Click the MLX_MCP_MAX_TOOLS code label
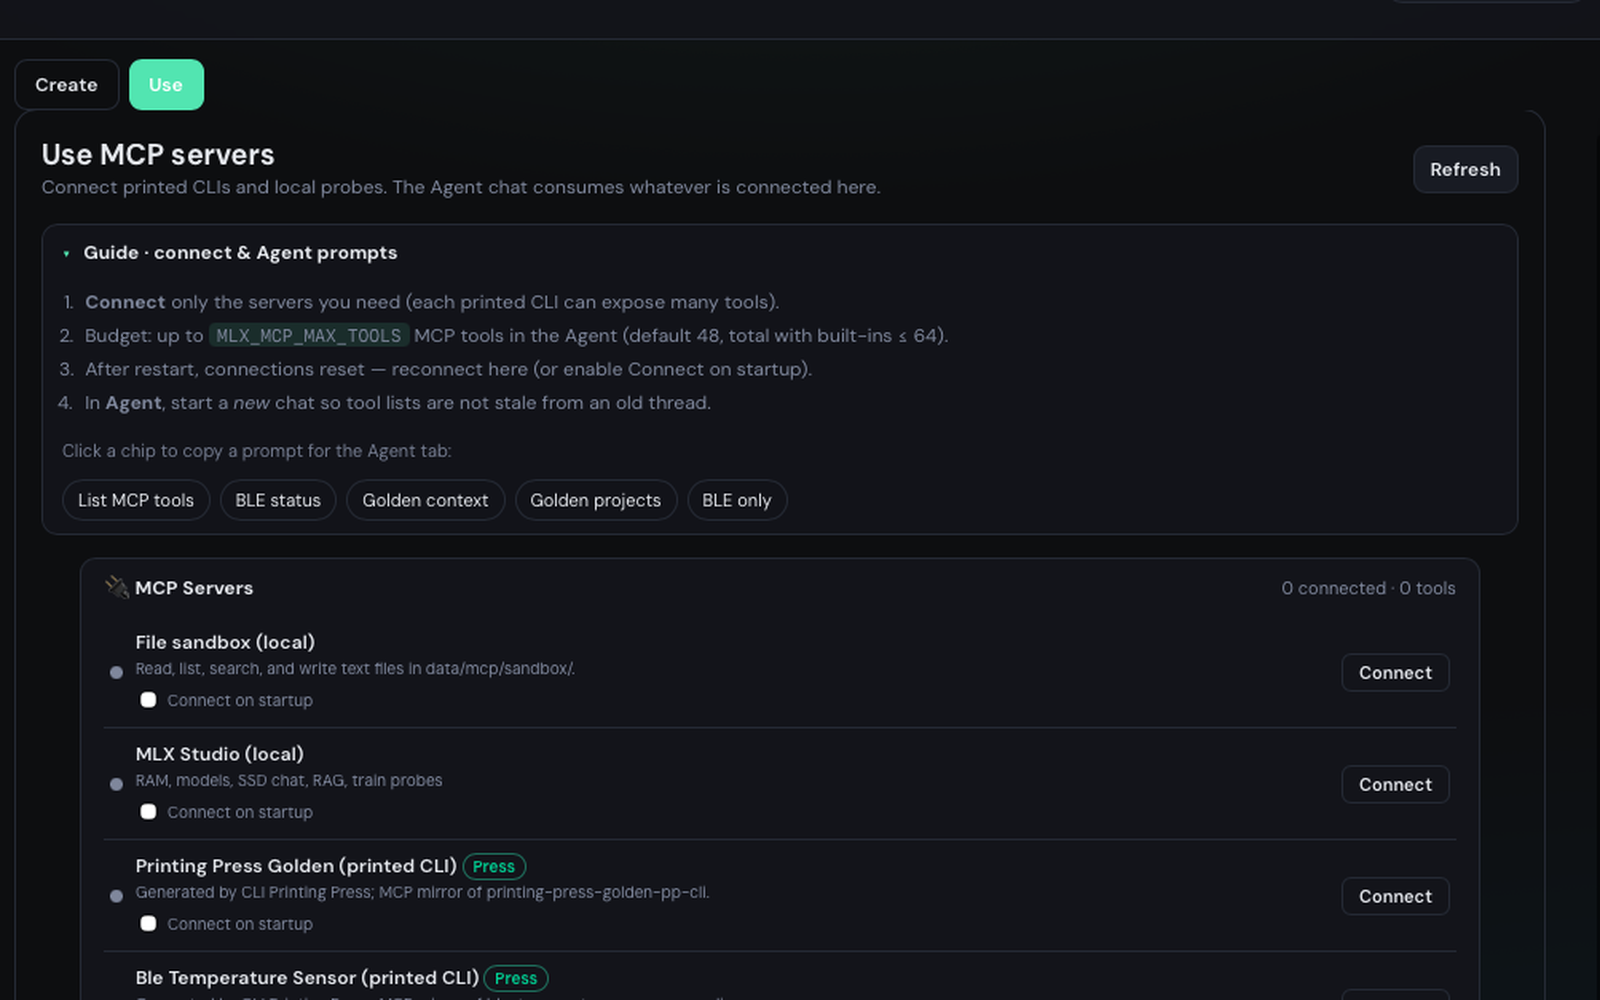The height and width of the screenshot is (1000, 1600). coord(309,336)
